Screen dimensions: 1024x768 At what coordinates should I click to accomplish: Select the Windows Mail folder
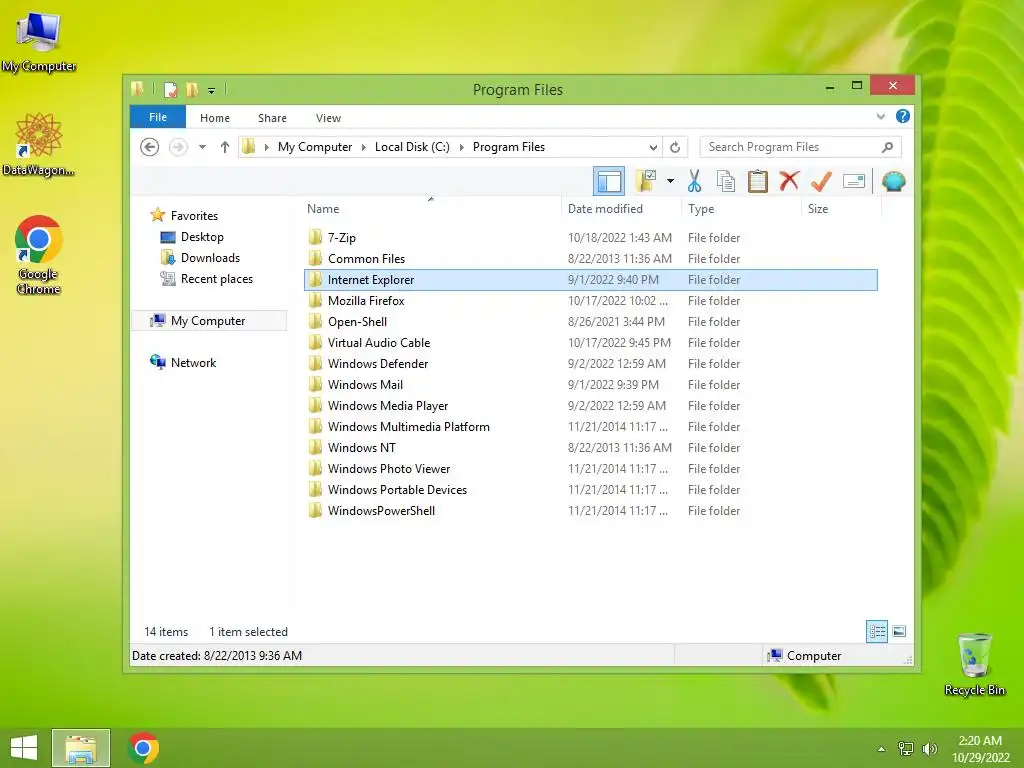tap(590, 385)
